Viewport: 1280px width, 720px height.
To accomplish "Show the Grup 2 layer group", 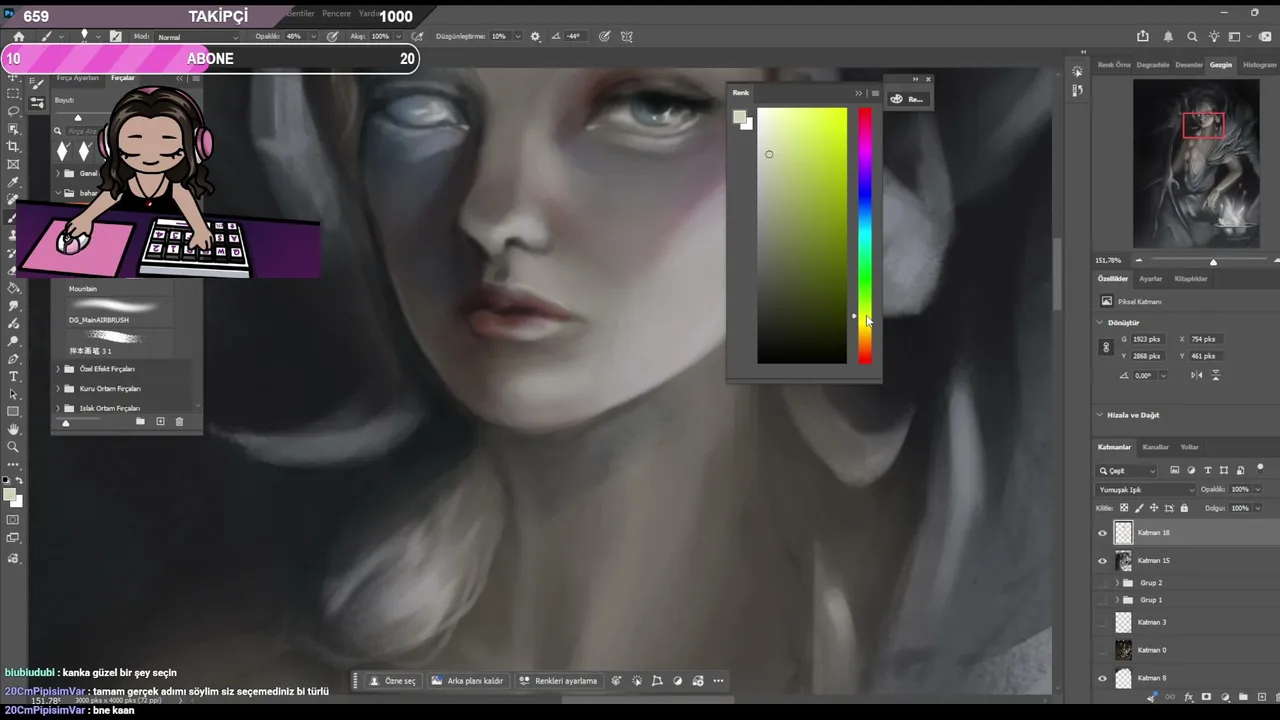I will click(x=1103, y=583).
